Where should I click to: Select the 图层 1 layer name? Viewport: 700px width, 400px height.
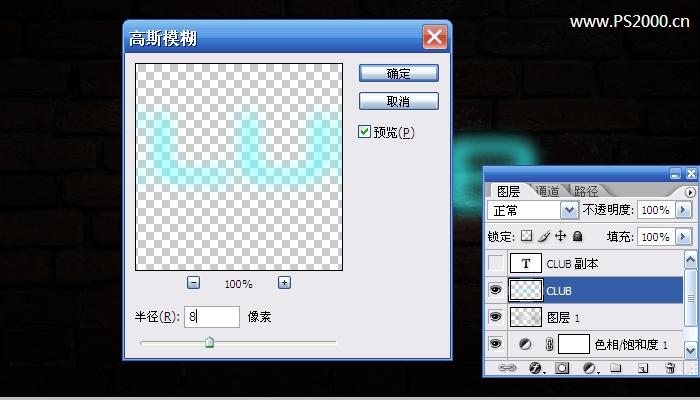pyautogui.click(x=563, y=317)
